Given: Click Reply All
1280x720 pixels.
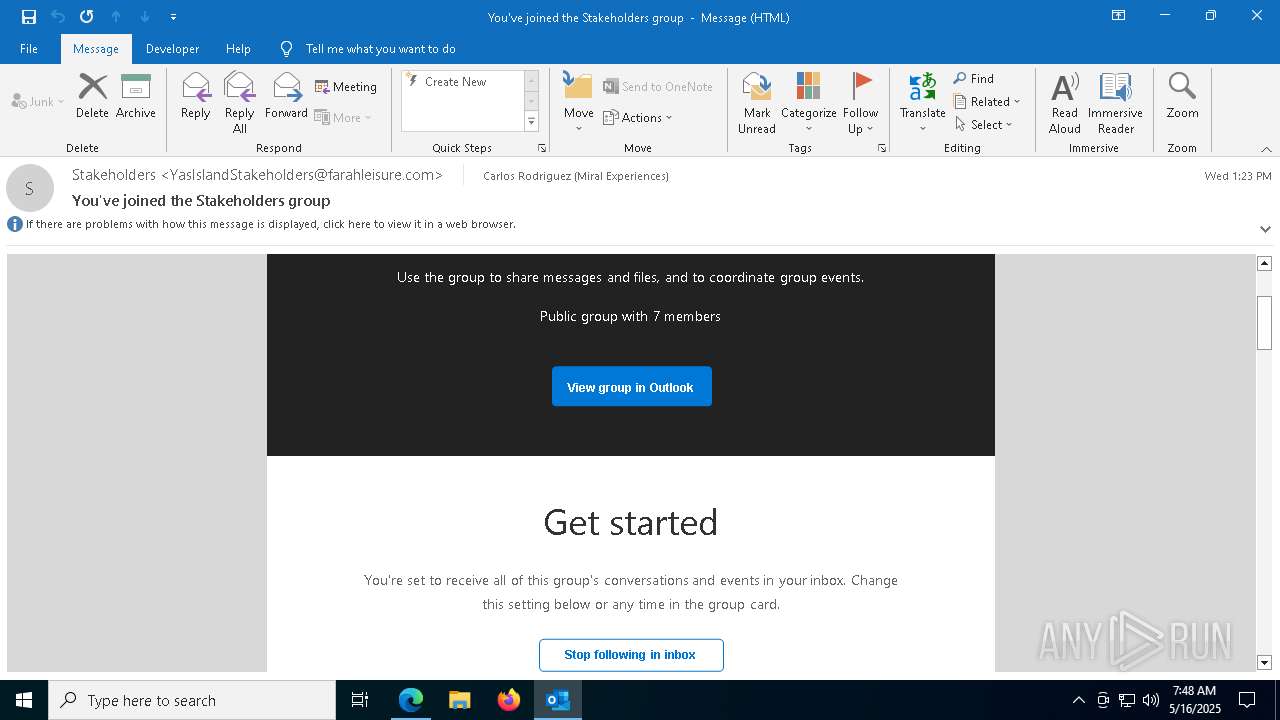Looking at the screenshot, I should point(239,102).
